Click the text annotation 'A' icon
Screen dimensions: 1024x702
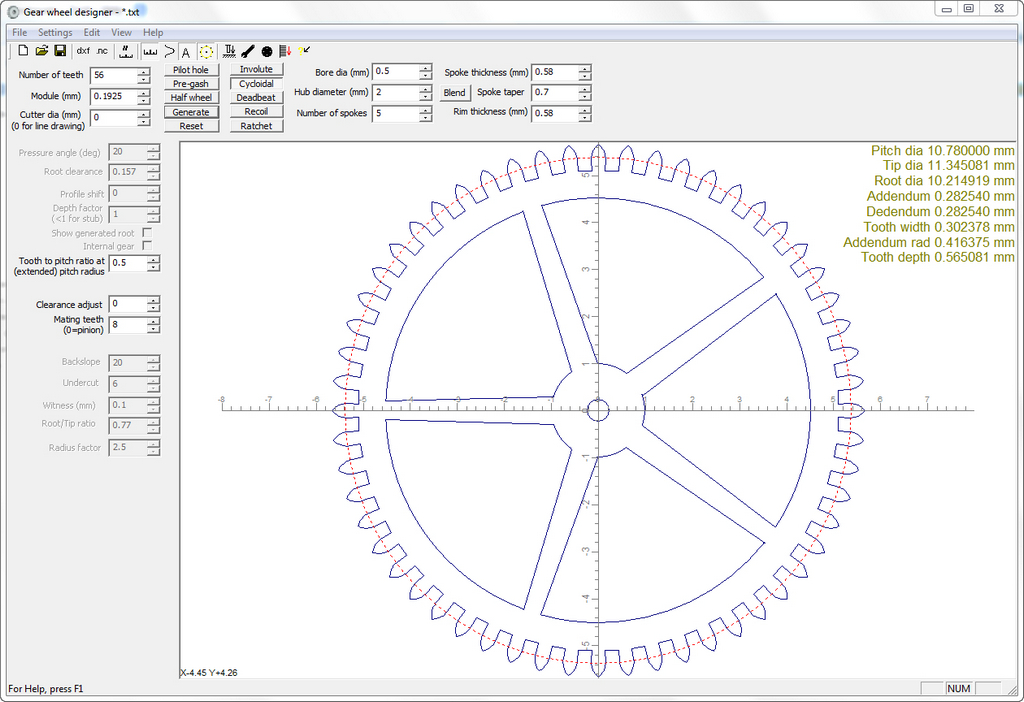(186, 51)
